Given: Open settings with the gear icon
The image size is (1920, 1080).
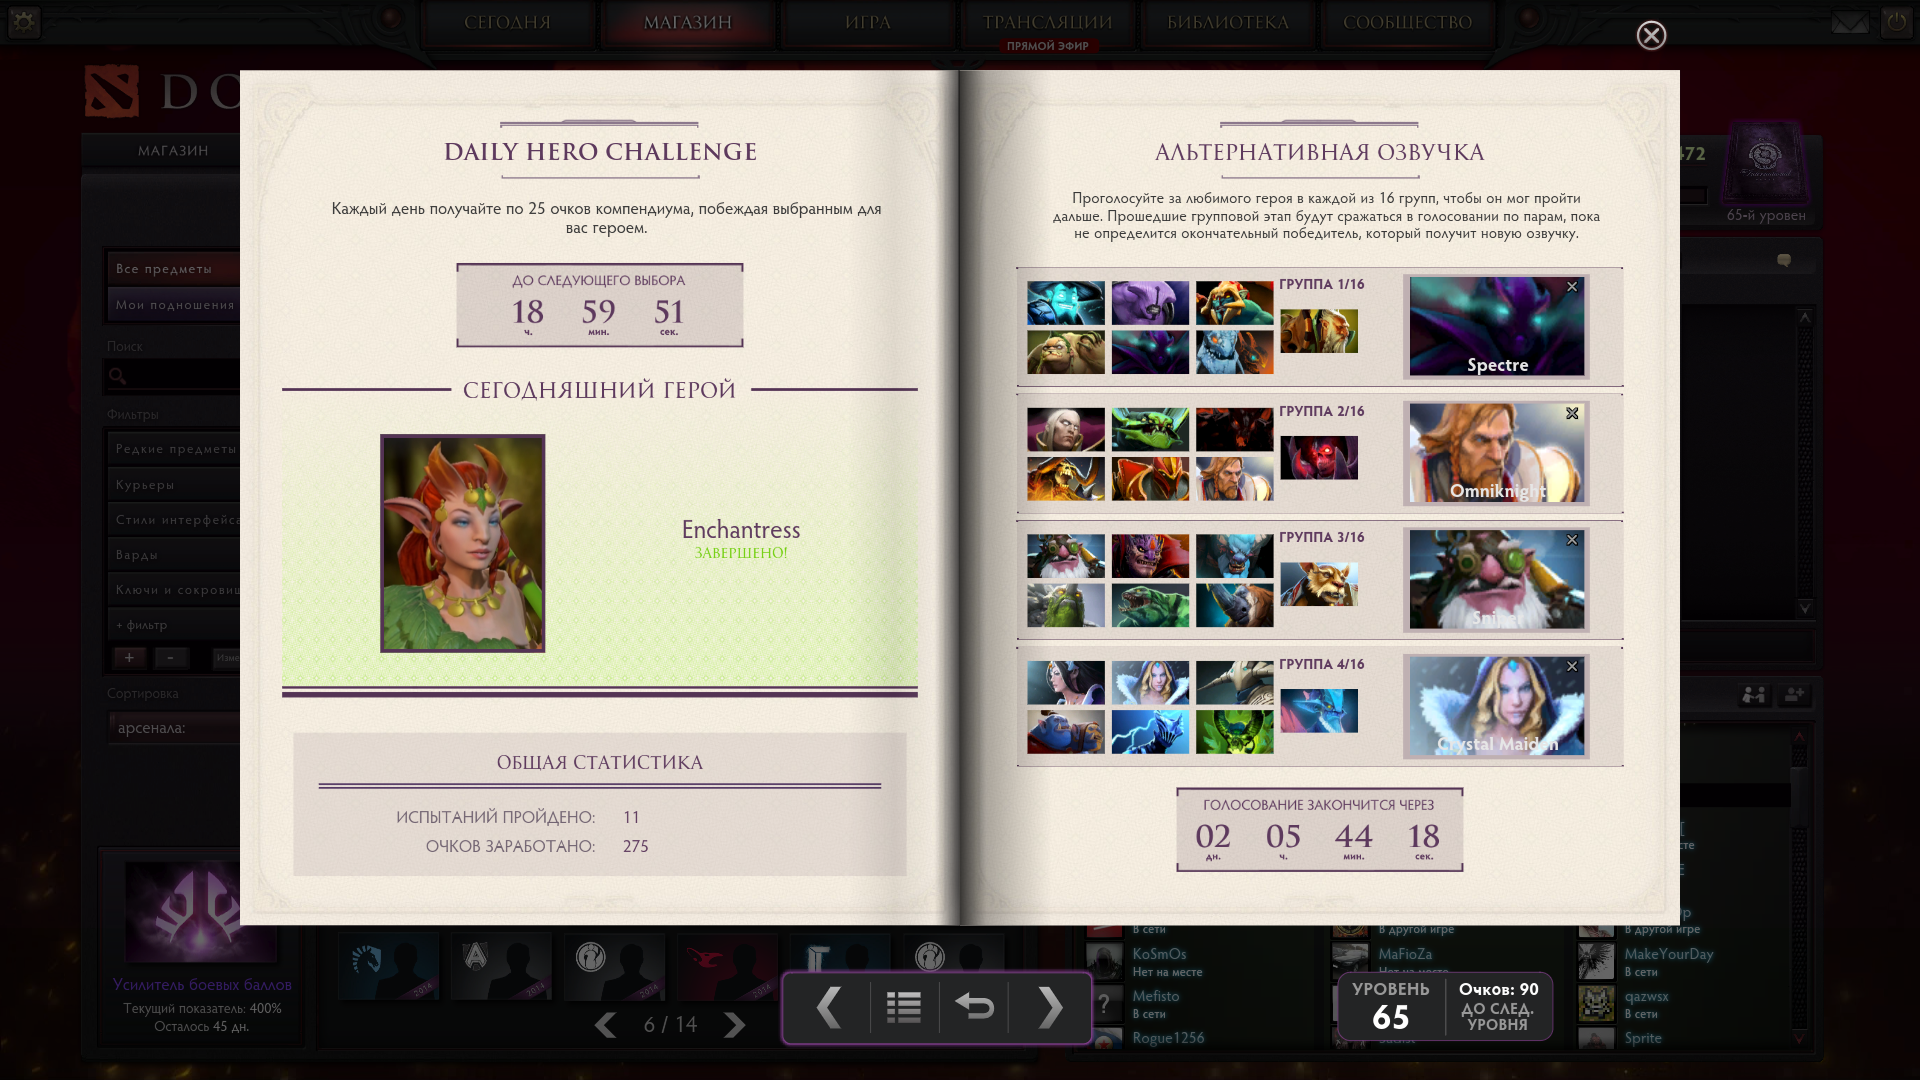Looking at the screenshot, I should click(x=23, y=21).
